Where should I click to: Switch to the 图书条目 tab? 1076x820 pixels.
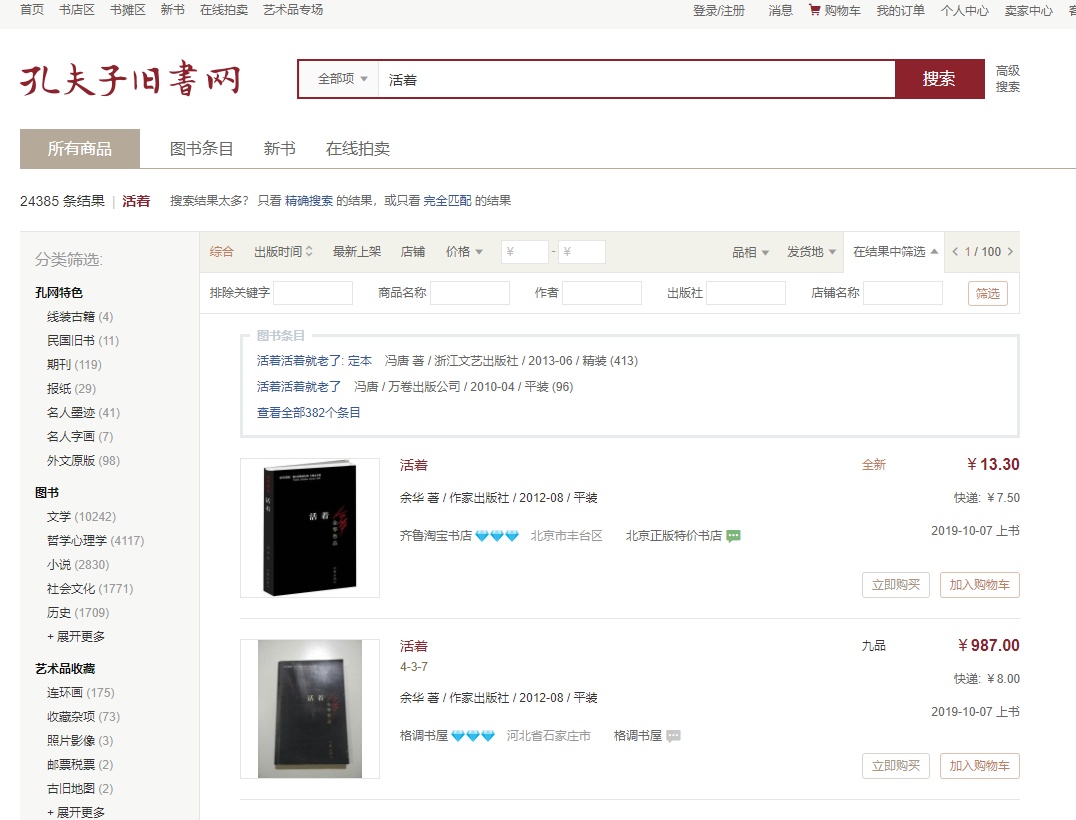pos(202,149)
